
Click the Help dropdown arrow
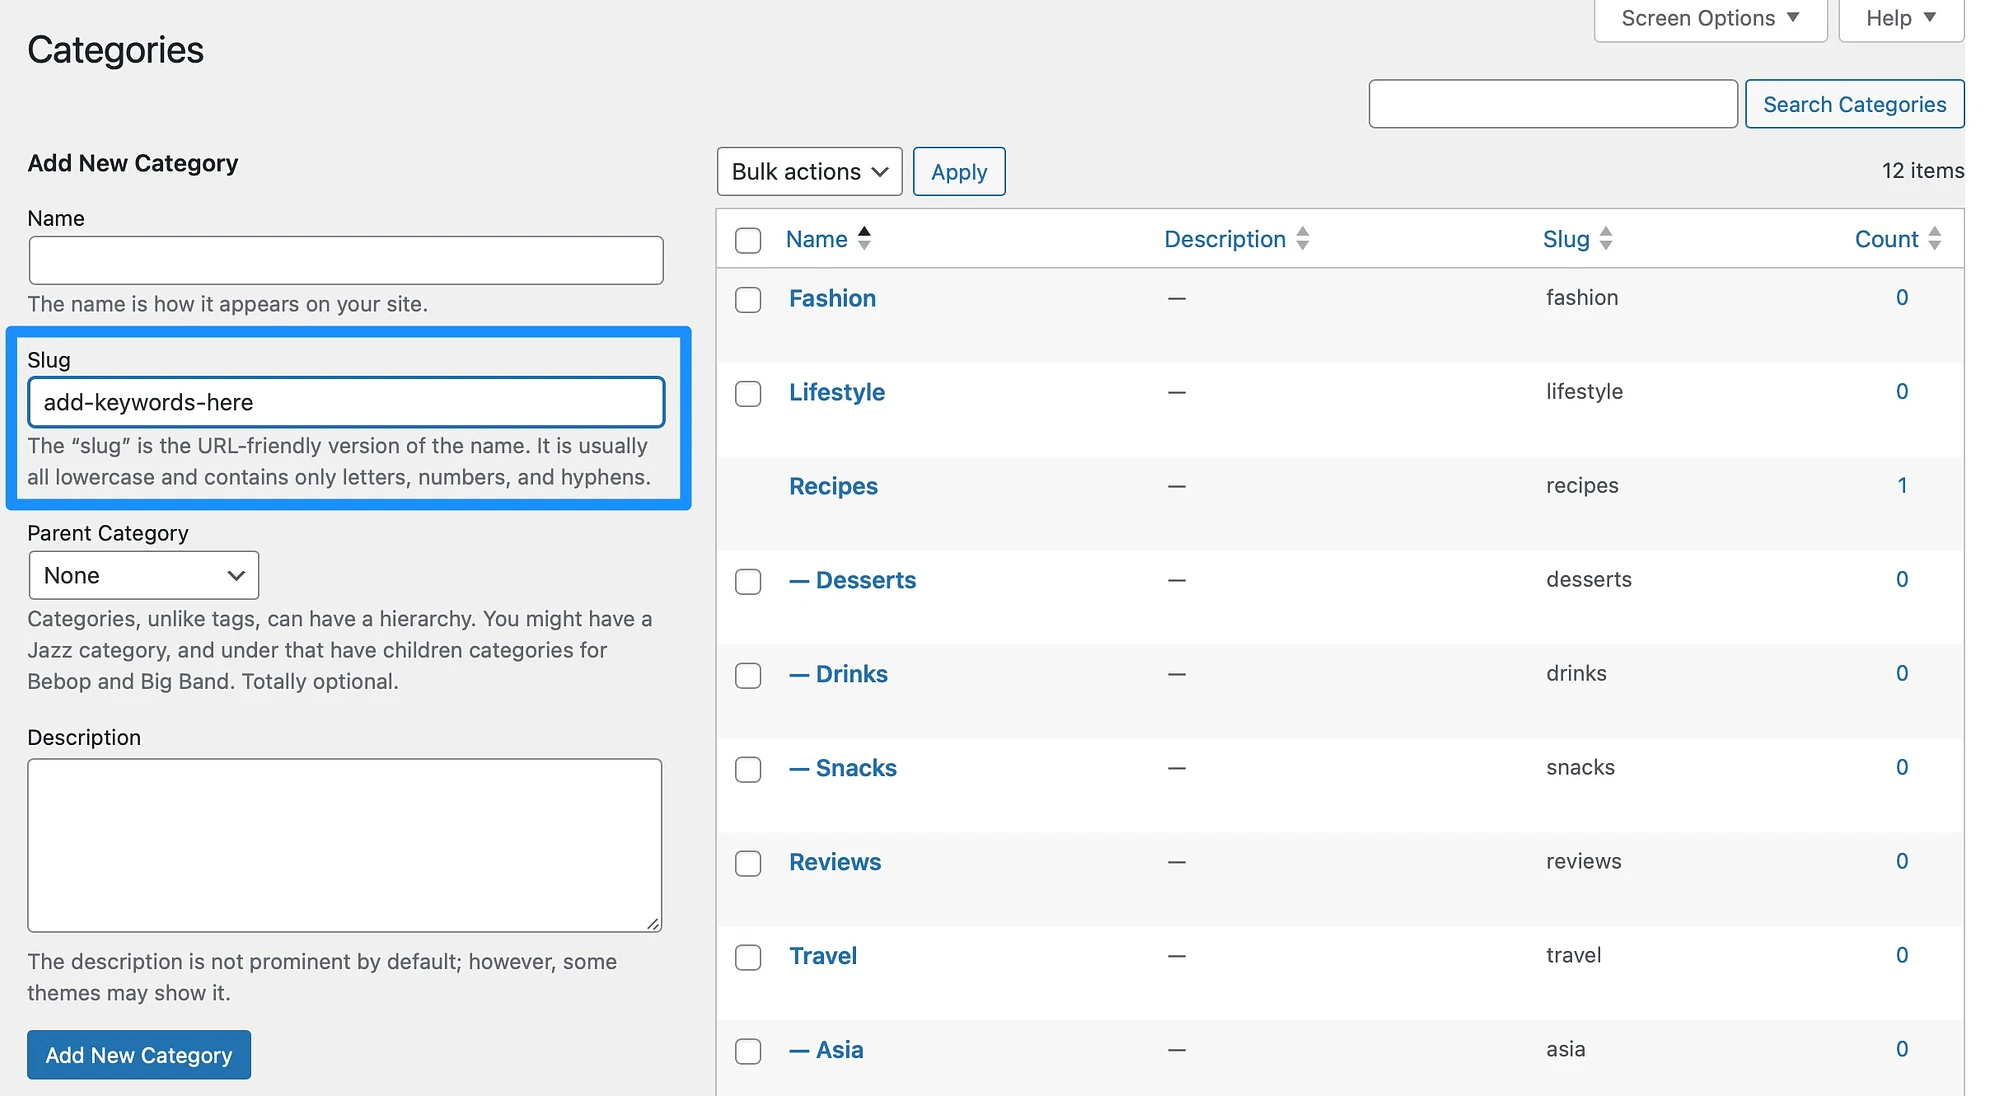(x=1937, y=18)
